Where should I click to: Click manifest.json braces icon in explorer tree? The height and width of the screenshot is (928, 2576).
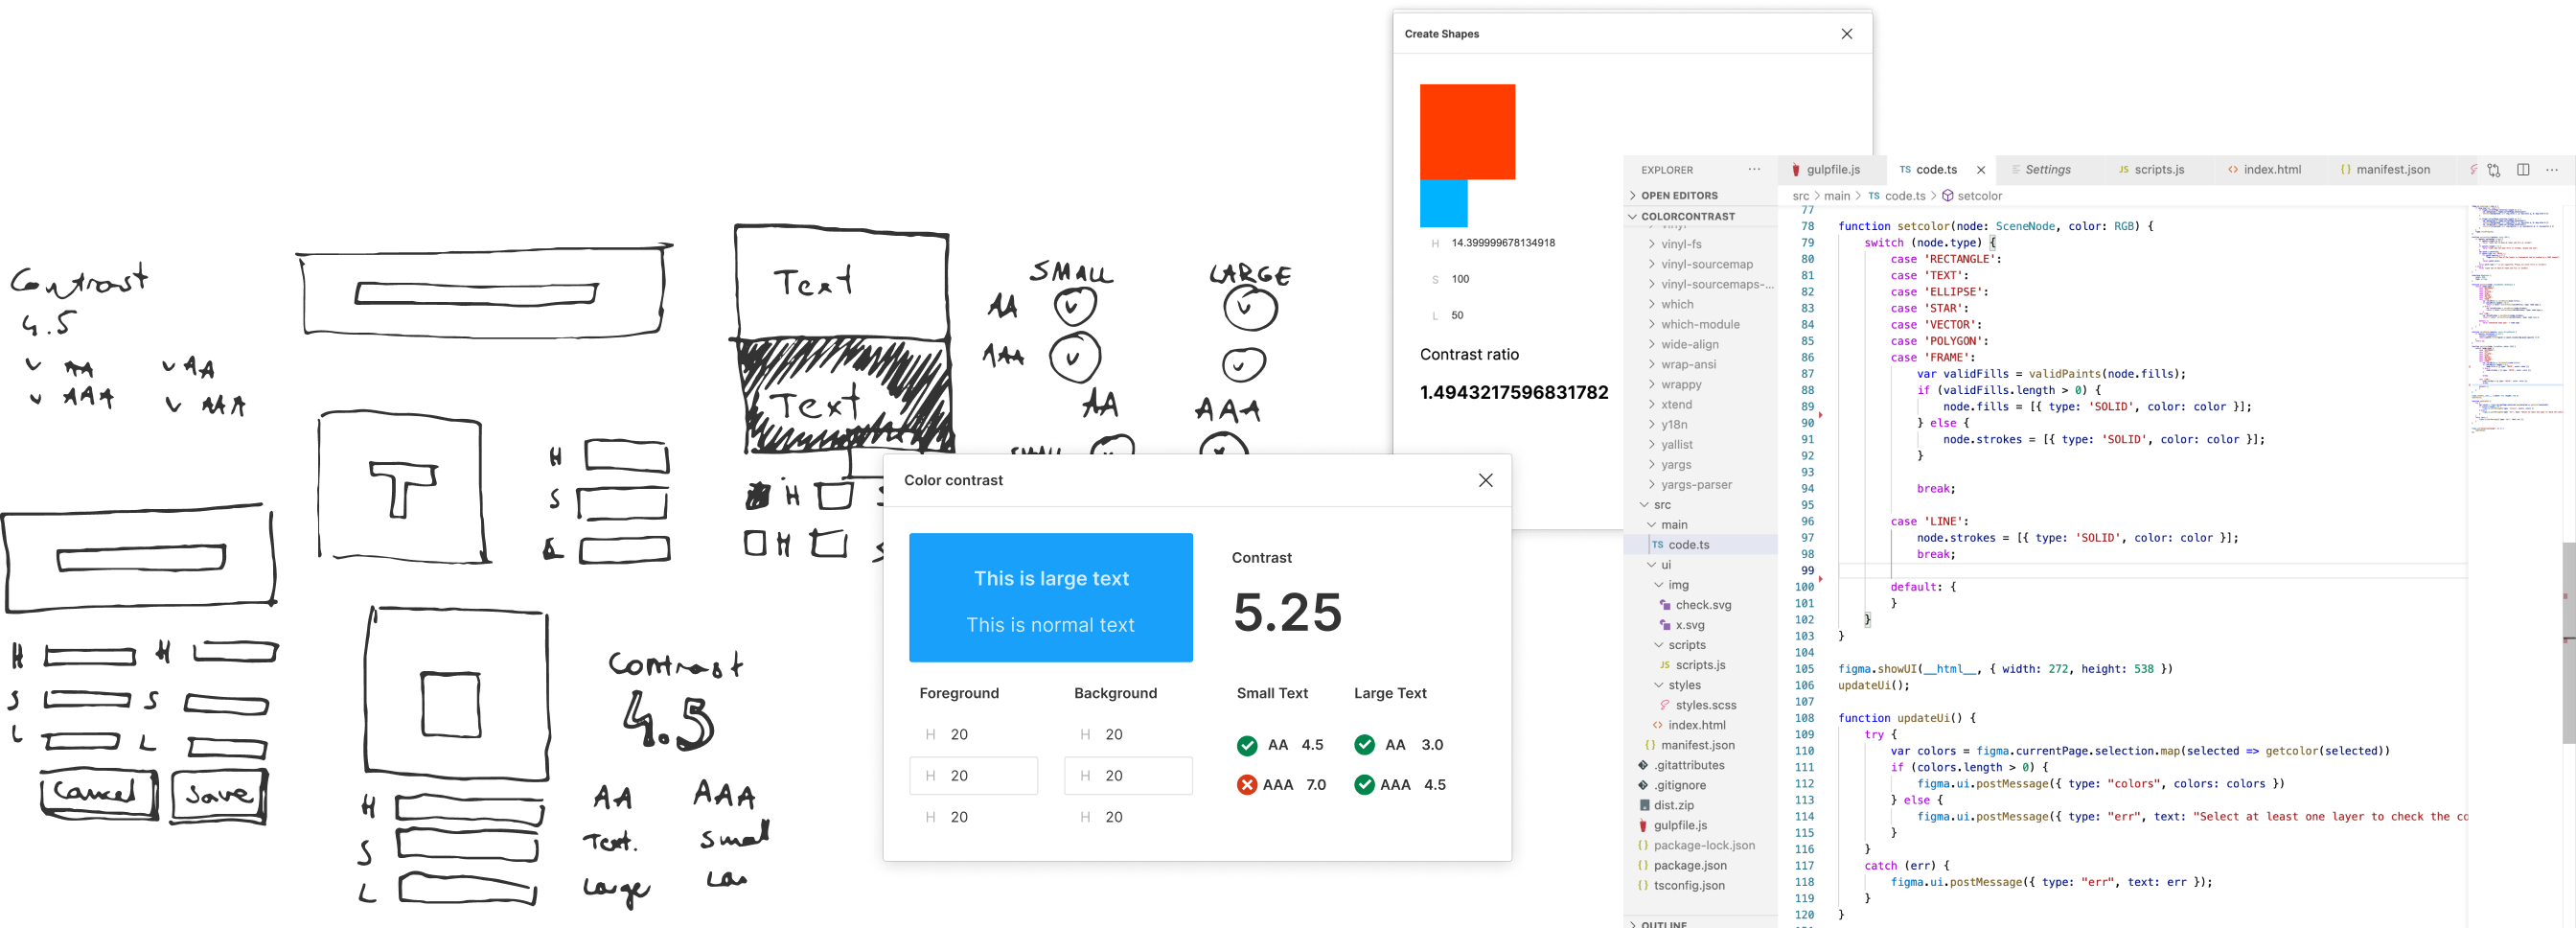1651,745
